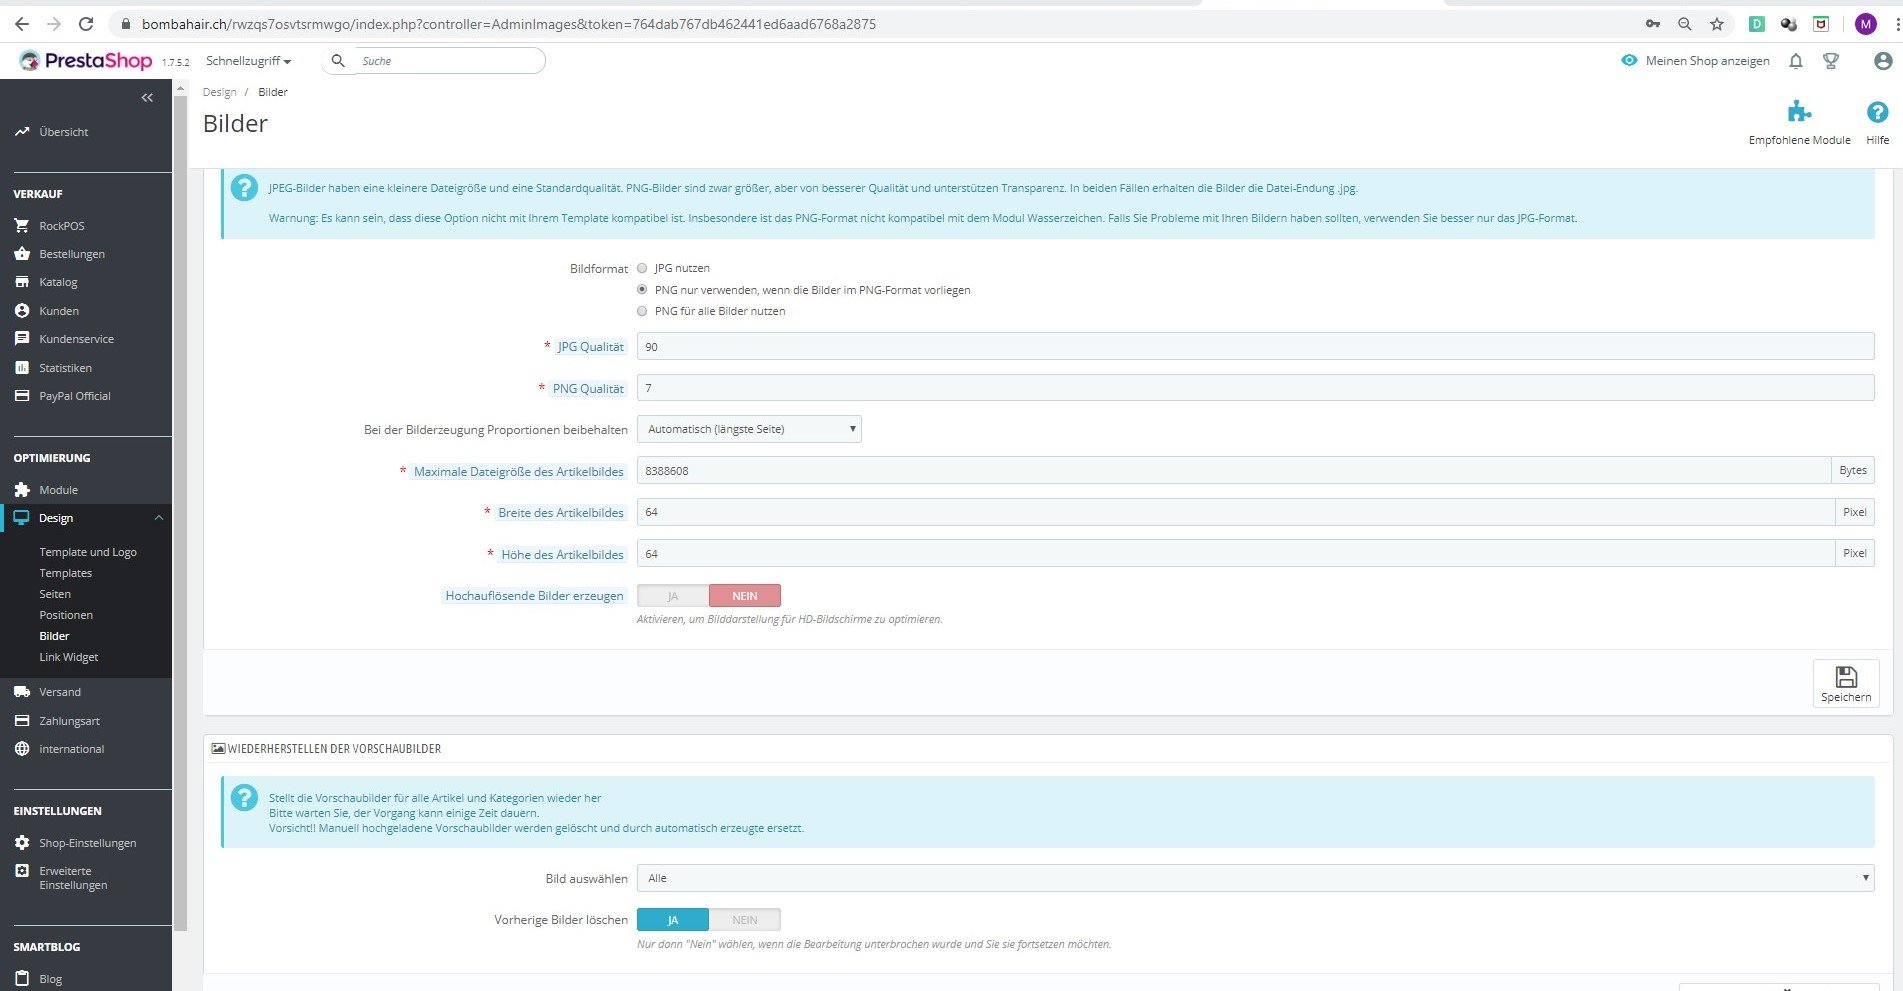Click the browser zoom magnifier icon
This screenshot has width=1903, height=991.
pyautogui.click(x=1685, y=24)
